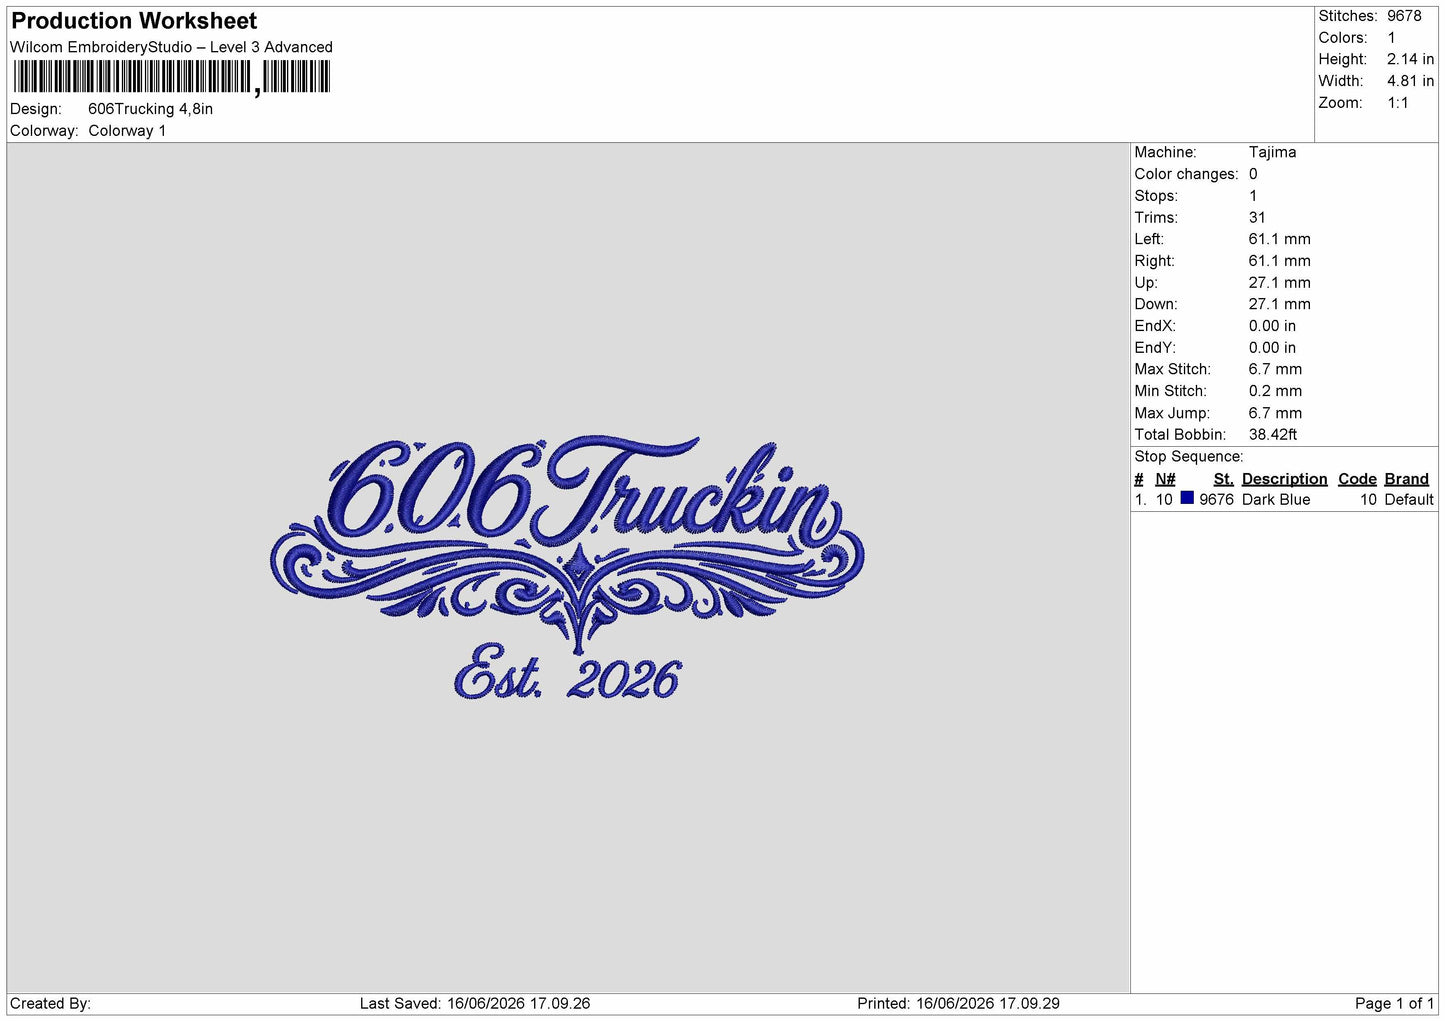The width and height of the screenshot is (1445, 1021).
Task: Click the Left value '61.1 mm'
Action: click(x=1279, y=239)
